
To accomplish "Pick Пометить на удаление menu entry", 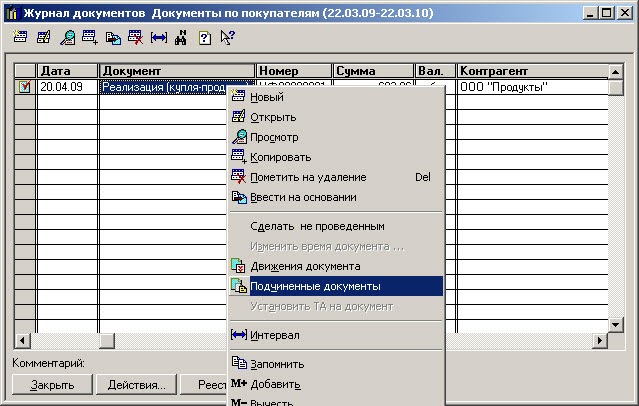I will click(336, 177).
